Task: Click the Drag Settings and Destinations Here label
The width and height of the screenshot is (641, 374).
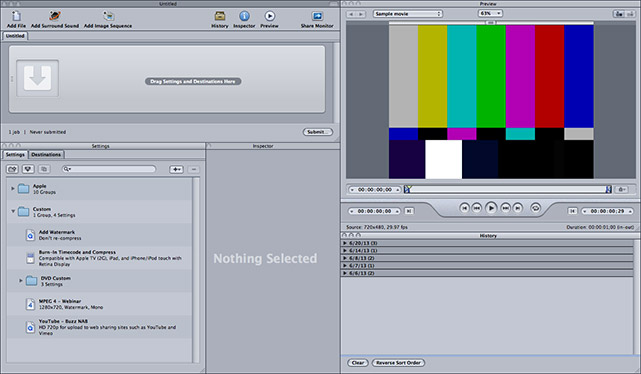Action: [x=193, y=81]
